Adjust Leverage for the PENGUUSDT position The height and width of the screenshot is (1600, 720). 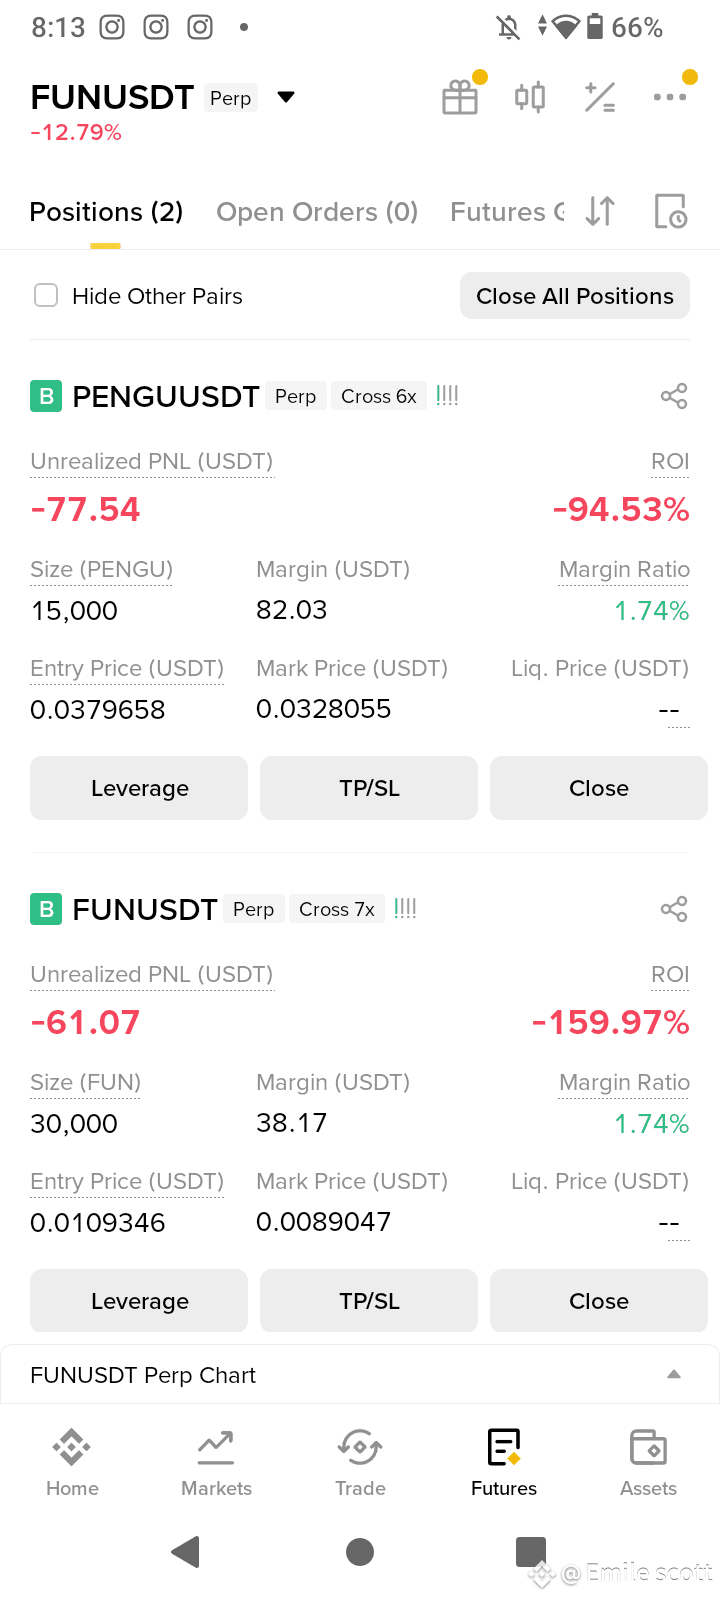click(139, 788)
